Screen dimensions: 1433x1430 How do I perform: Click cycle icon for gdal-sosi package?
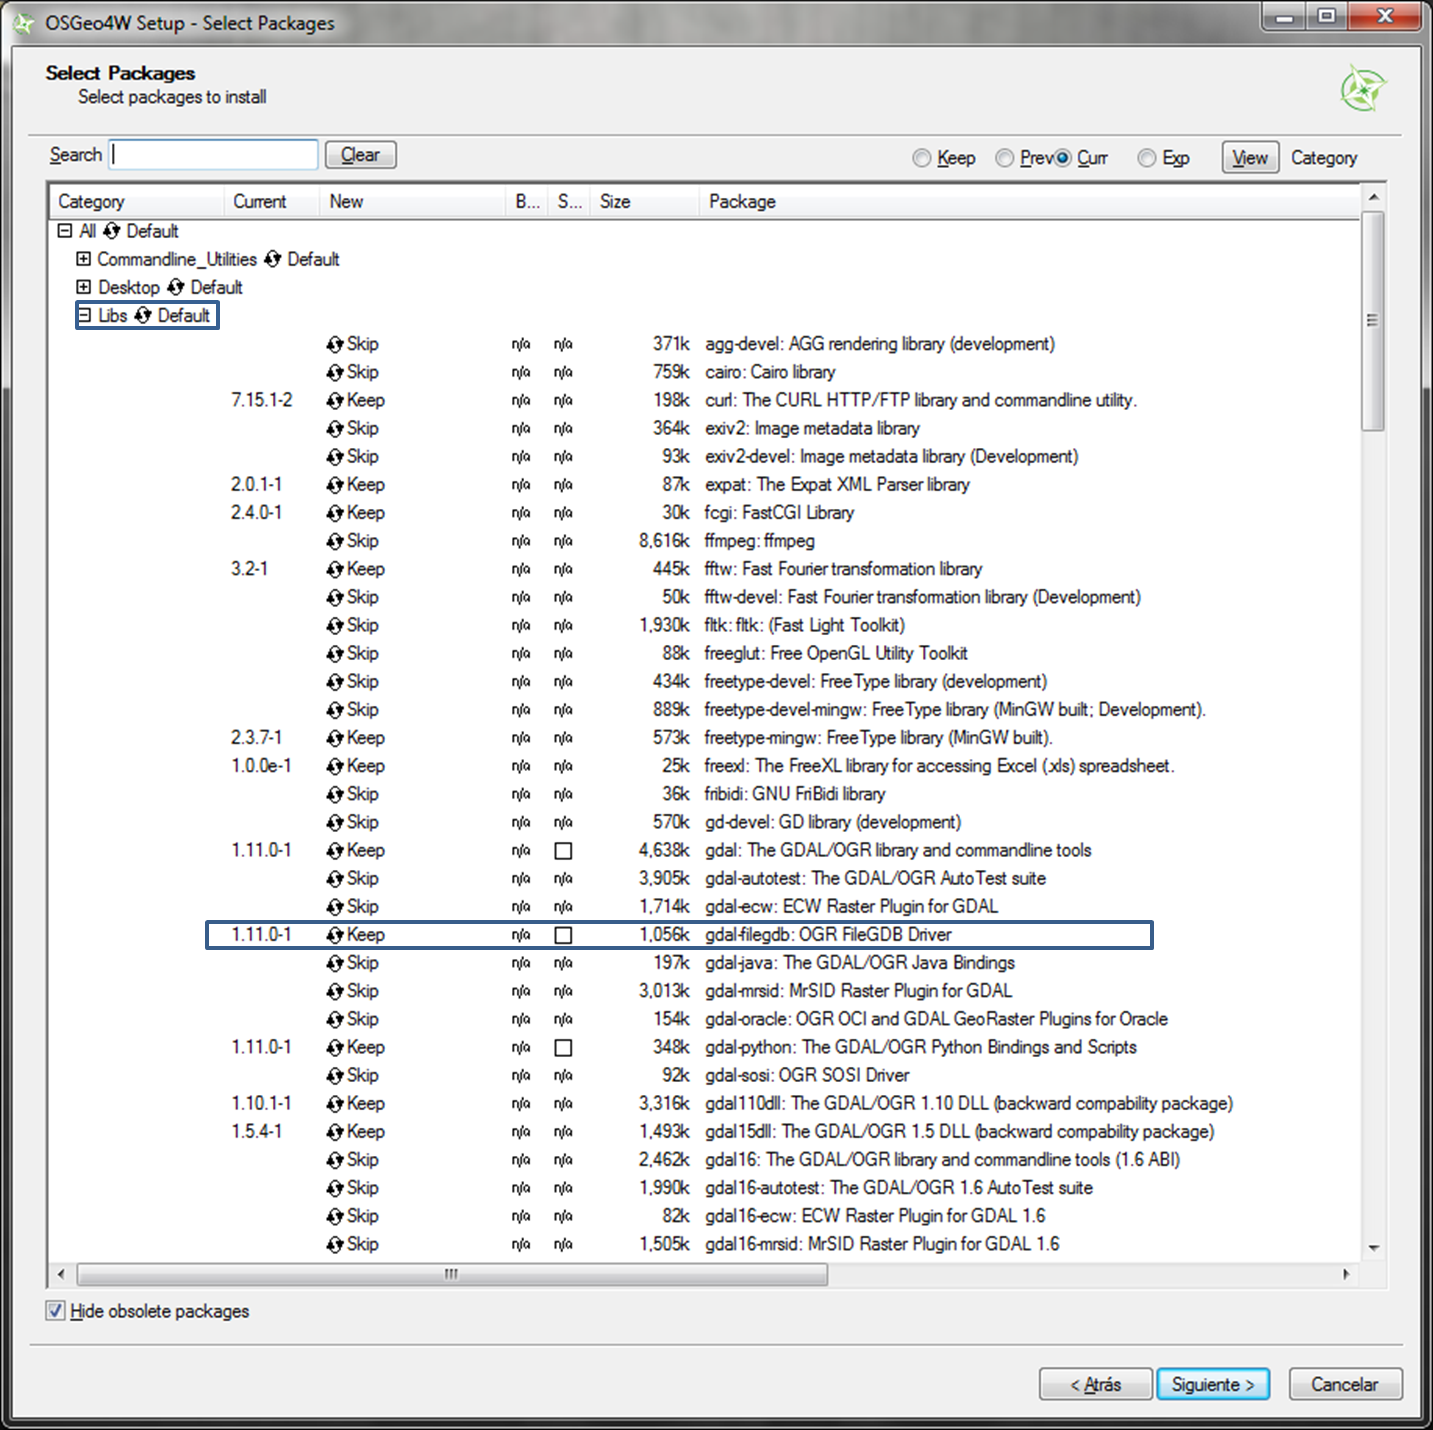click(x=335, y=1076)
